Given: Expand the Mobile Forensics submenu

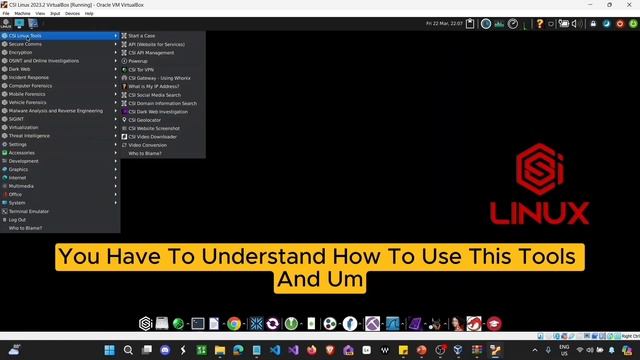Looking at the screenshot, I should (x=60, y=94).
